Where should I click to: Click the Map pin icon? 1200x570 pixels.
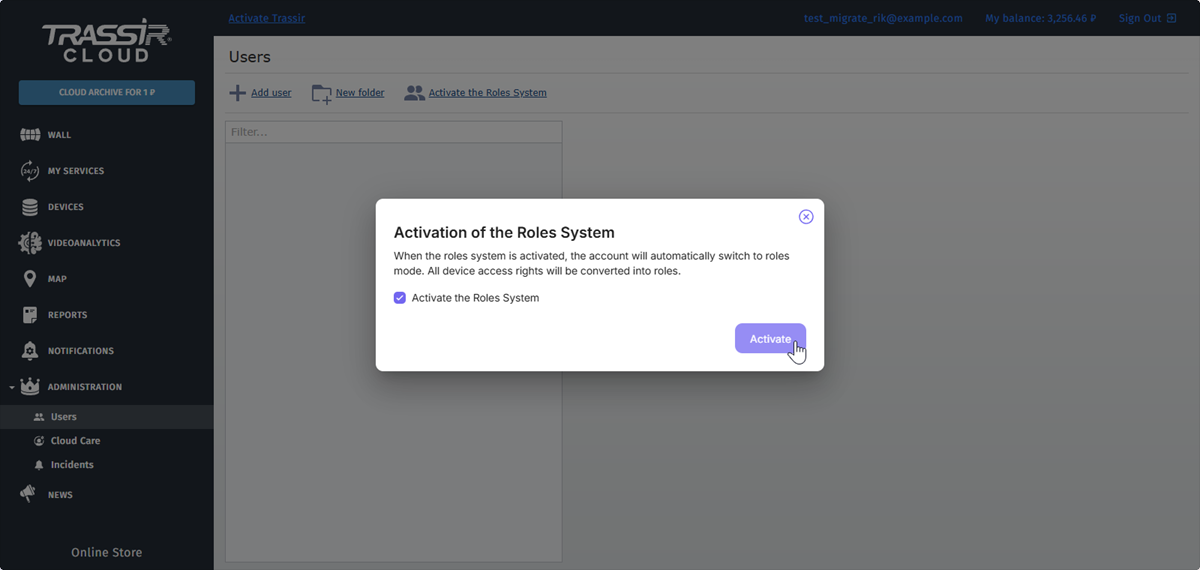[x=30, y=279]
